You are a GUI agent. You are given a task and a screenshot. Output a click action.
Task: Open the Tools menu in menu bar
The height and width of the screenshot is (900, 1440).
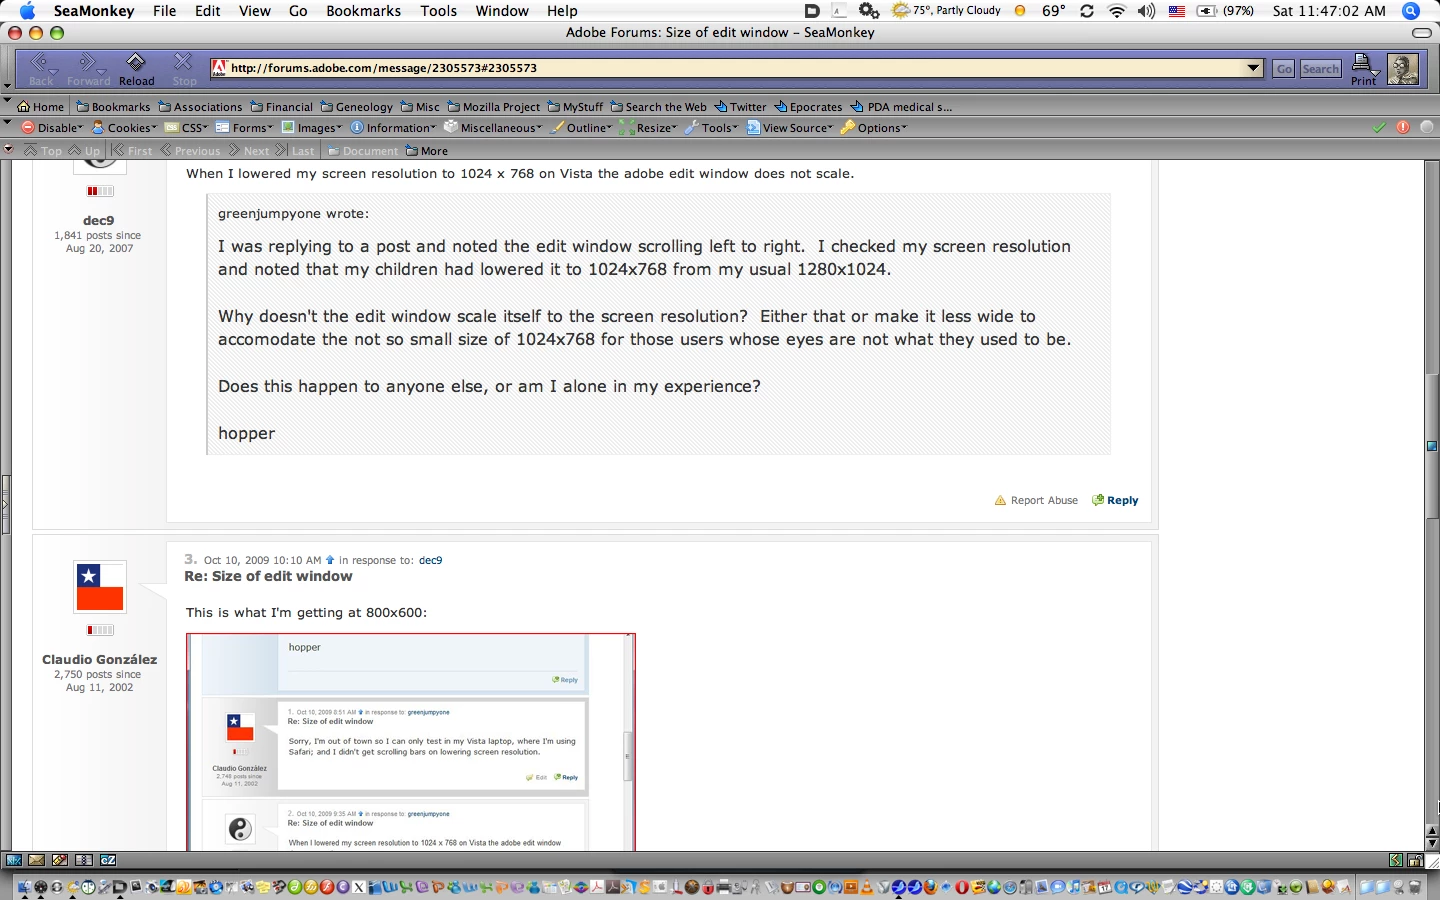pos(438,11)
